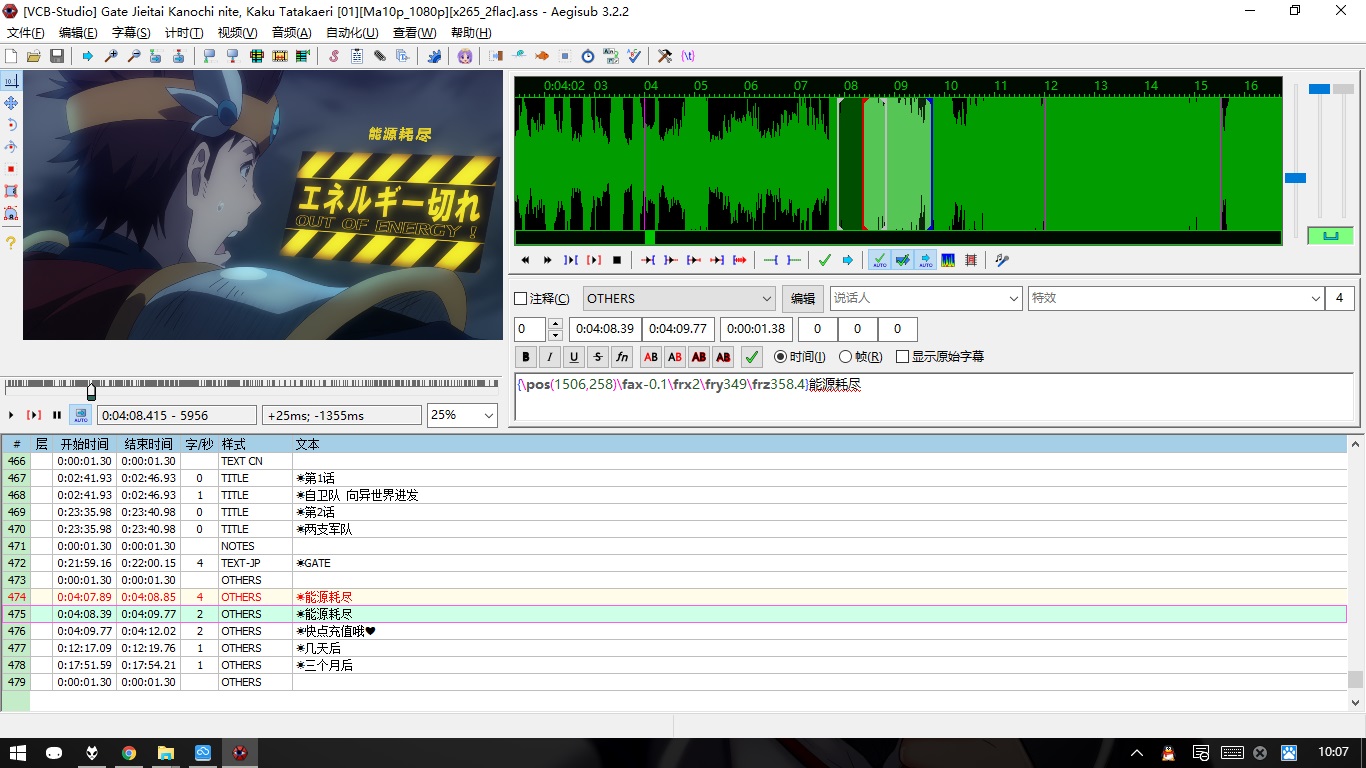Click the blue arrow jump-to icon in the toolbar
Image resolution: width=1366 pixels, height=768 pixels.
[87, 56]
